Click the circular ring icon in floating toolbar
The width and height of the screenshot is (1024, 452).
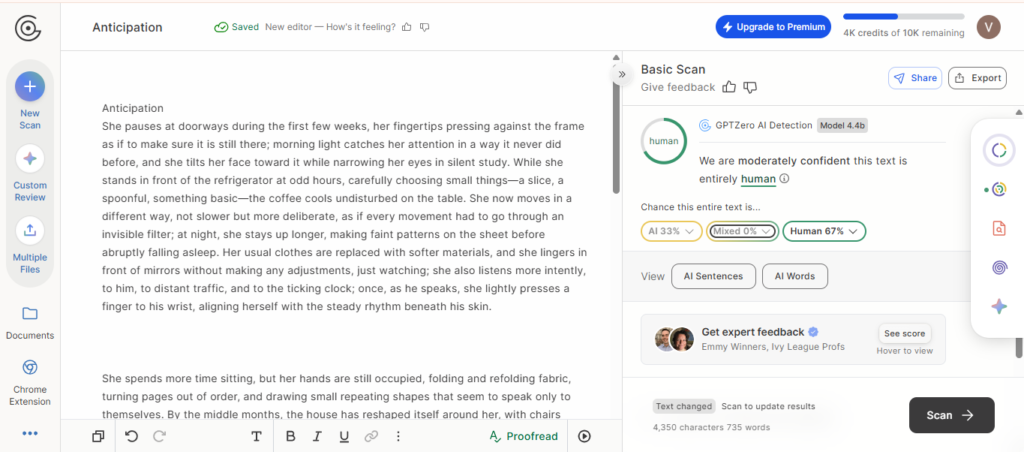[x=999, y=151]
